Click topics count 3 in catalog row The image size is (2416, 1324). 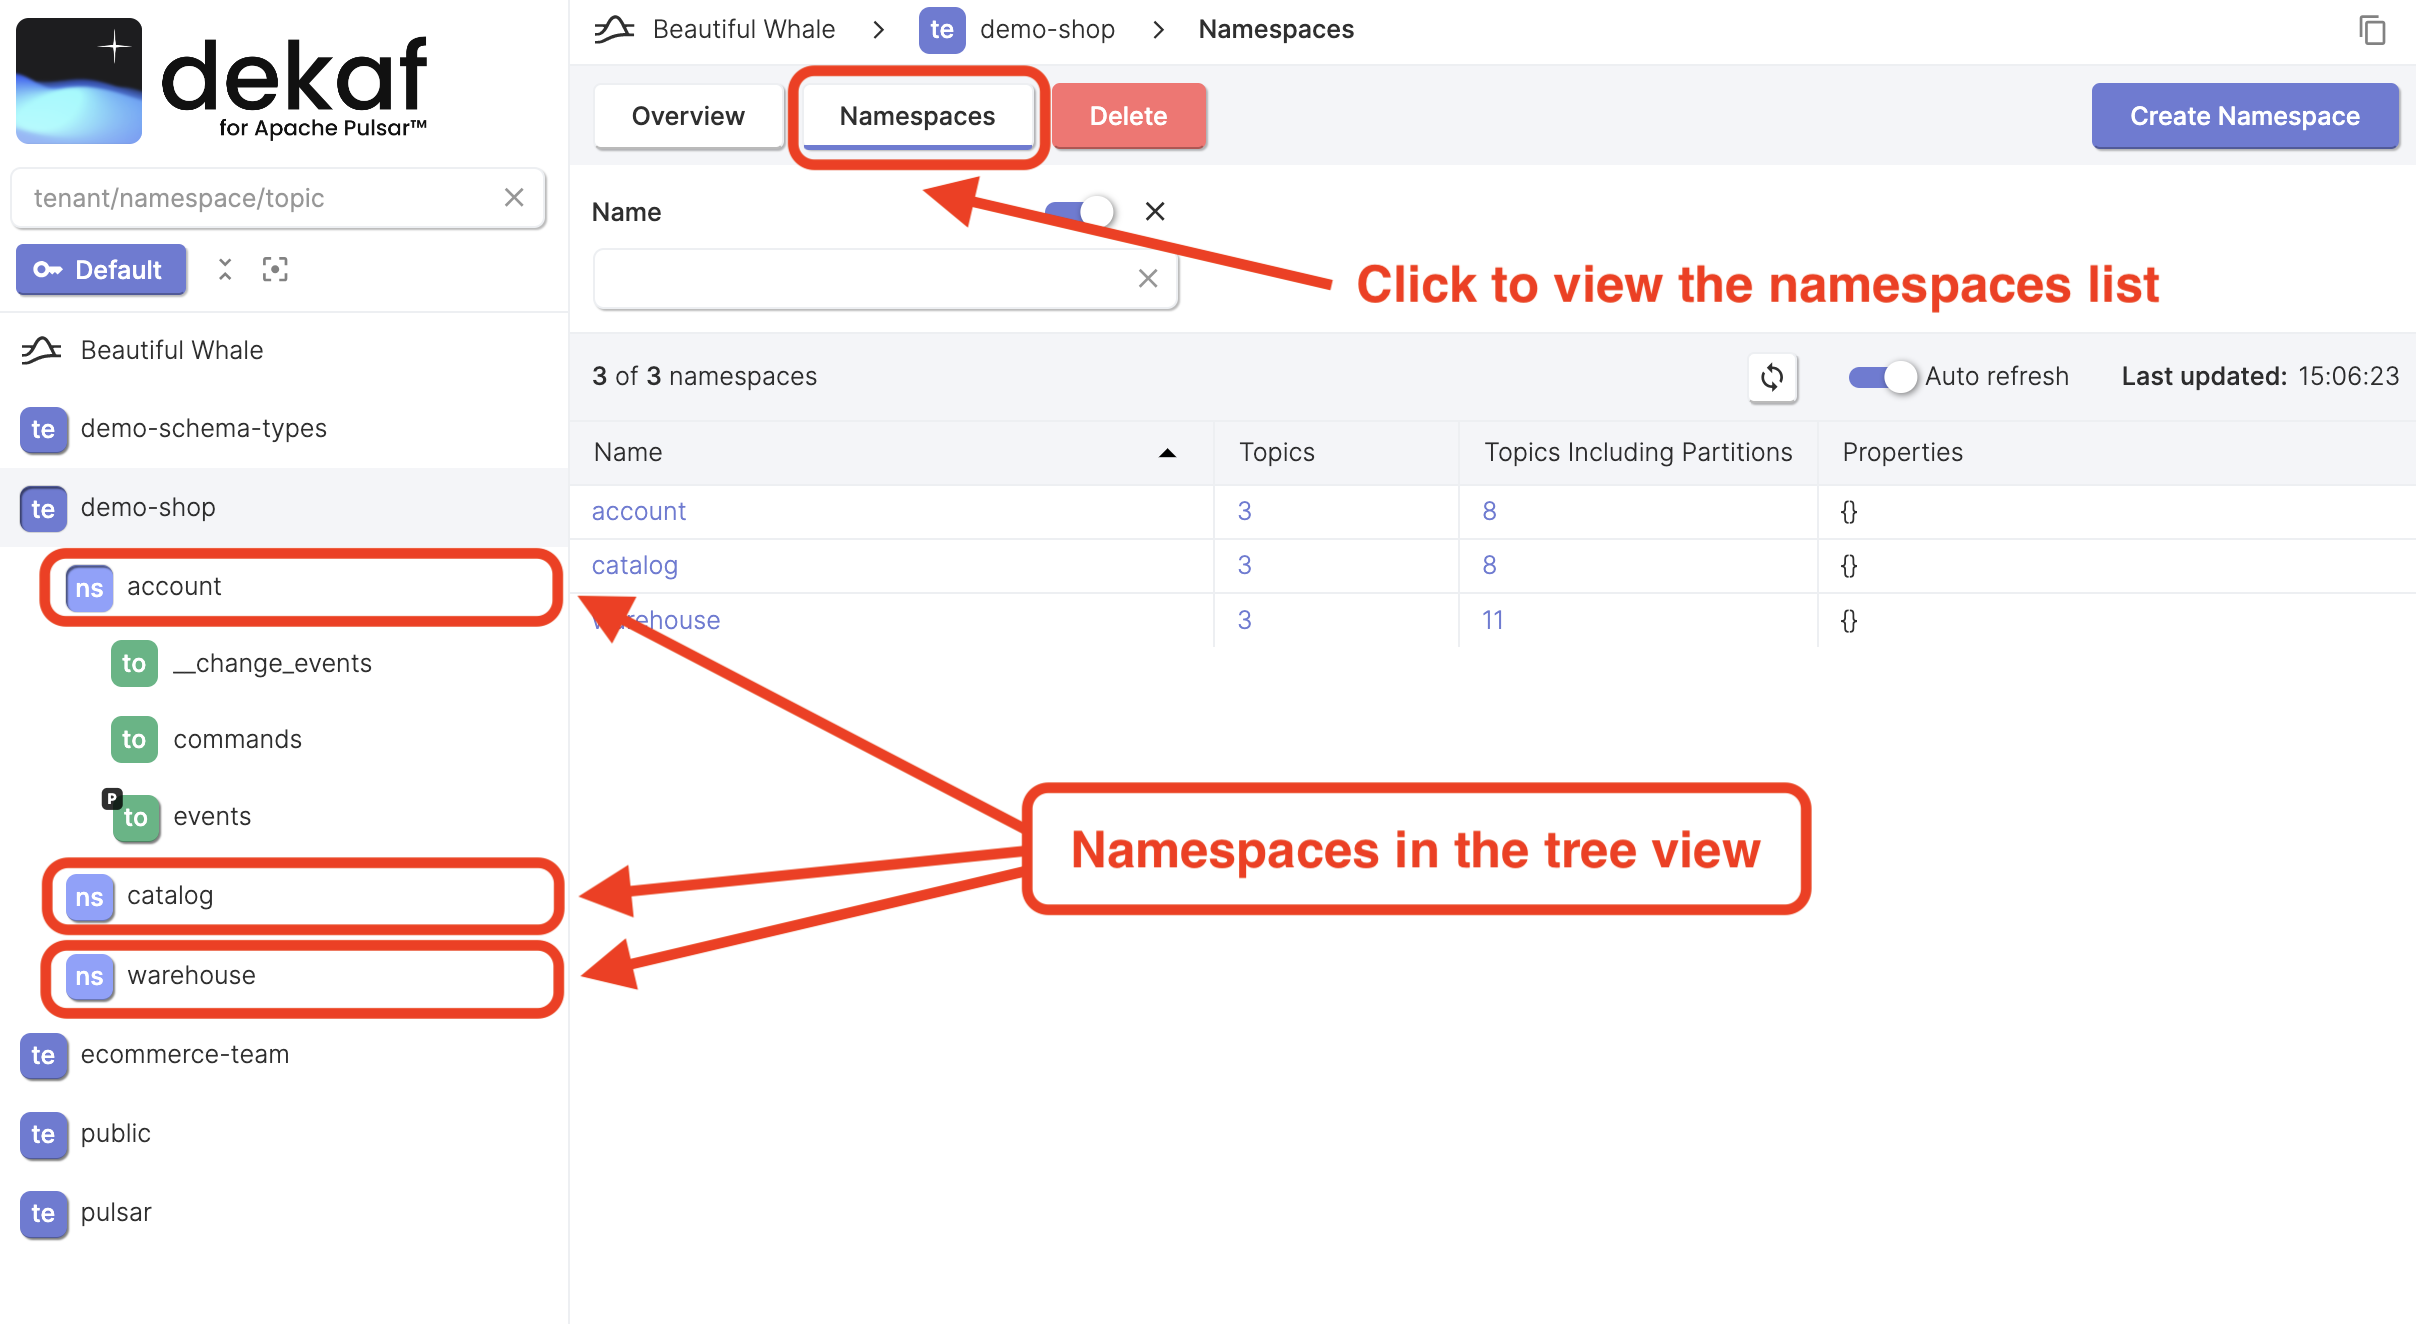pyautogui.click(x=1244, y=565)
